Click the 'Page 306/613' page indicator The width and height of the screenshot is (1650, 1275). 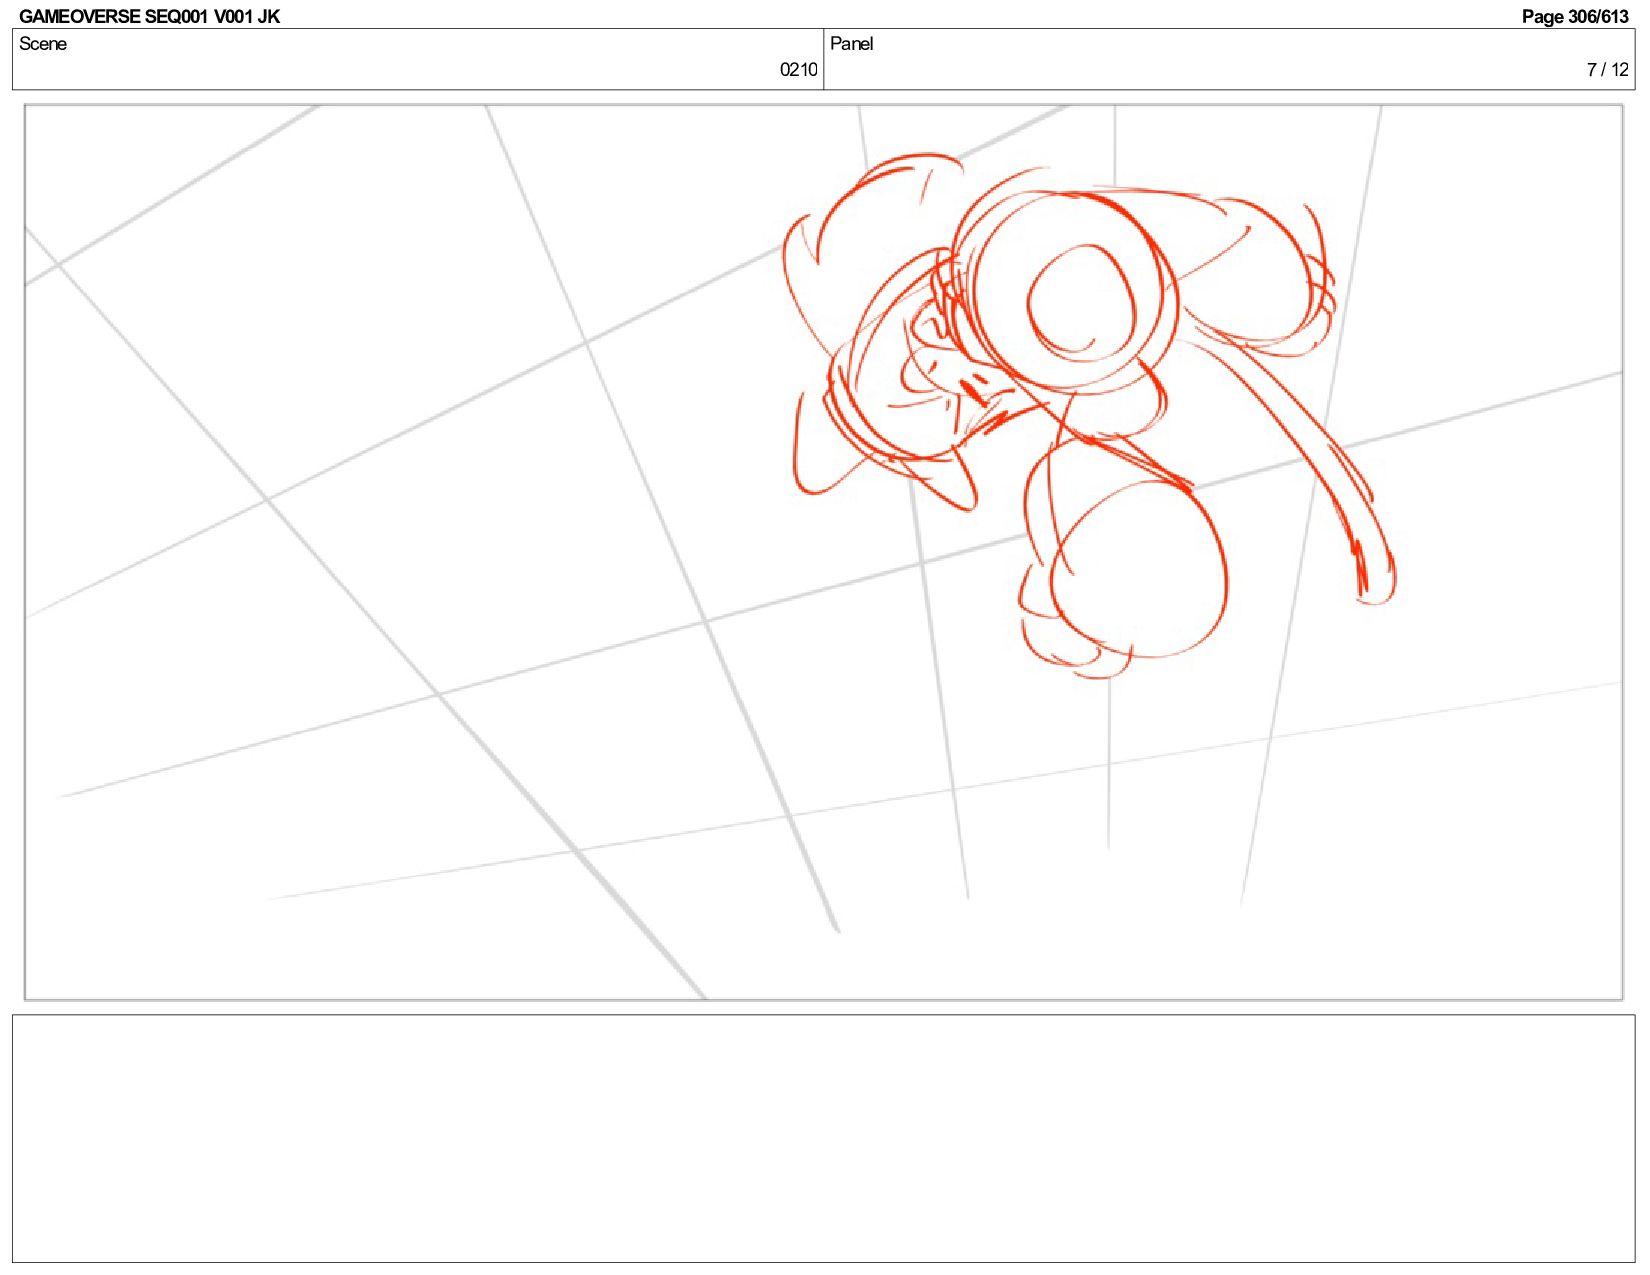(1575, 16)
